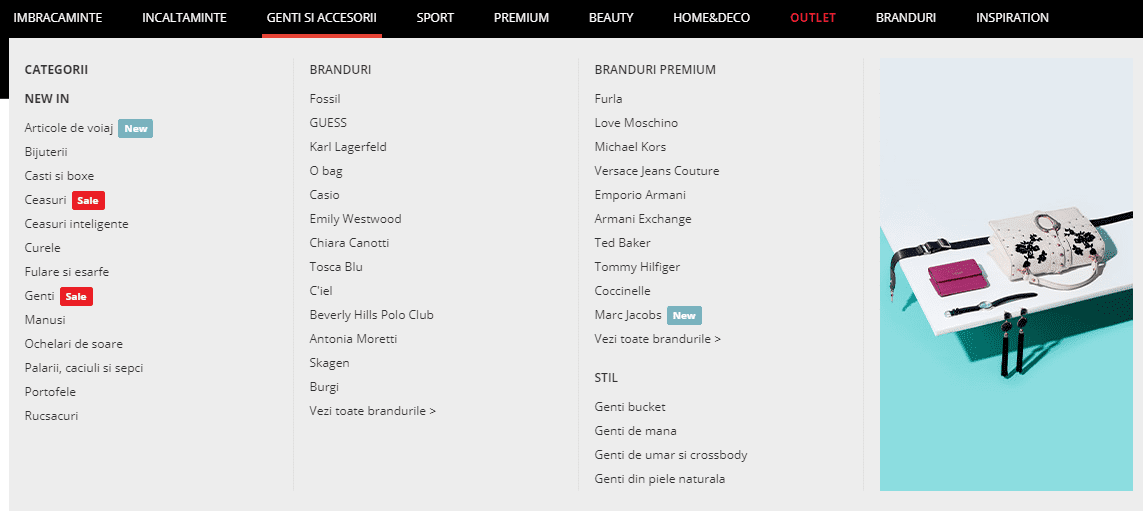Go to Versace Jeans Couture

656,171
